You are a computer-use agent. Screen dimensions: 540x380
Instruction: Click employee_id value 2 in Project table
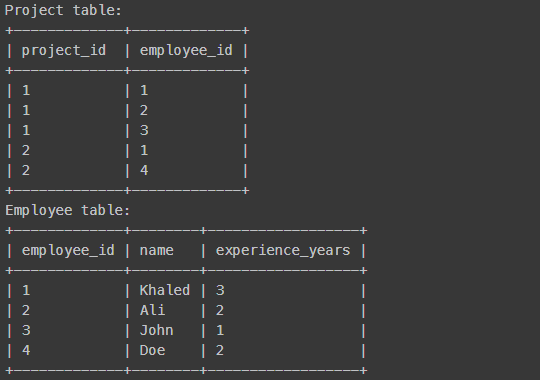144,110
